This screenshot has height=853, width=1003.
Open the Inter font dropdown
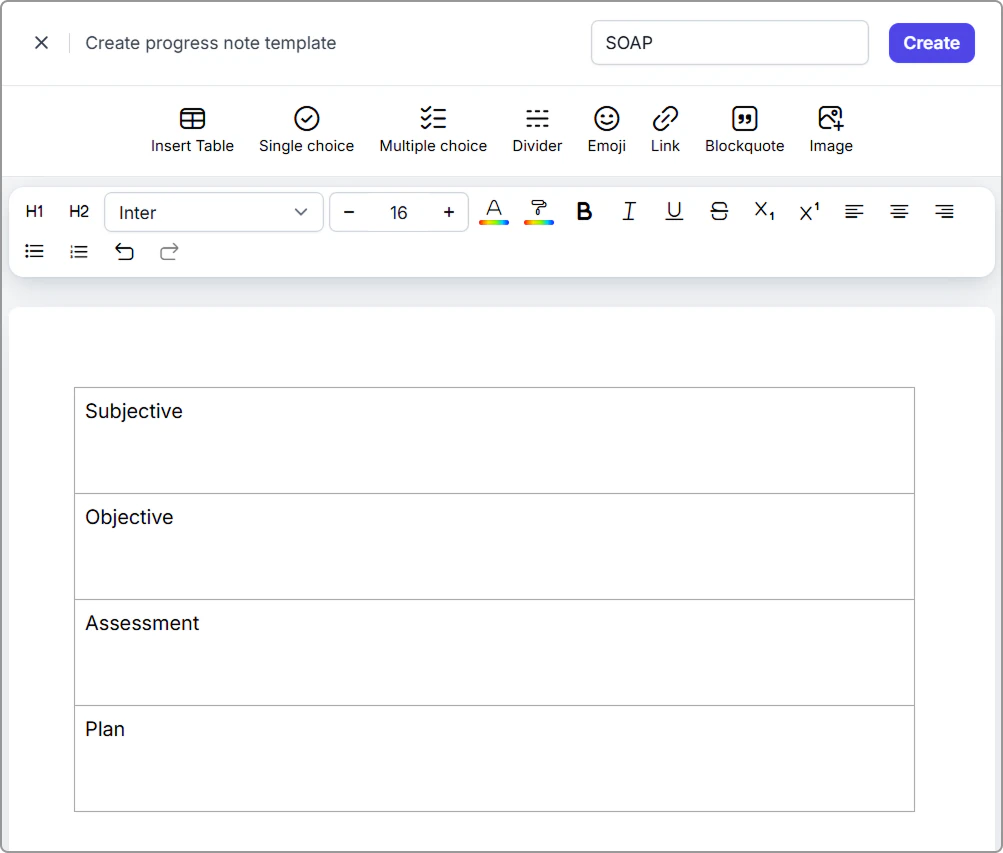(214, 212)
